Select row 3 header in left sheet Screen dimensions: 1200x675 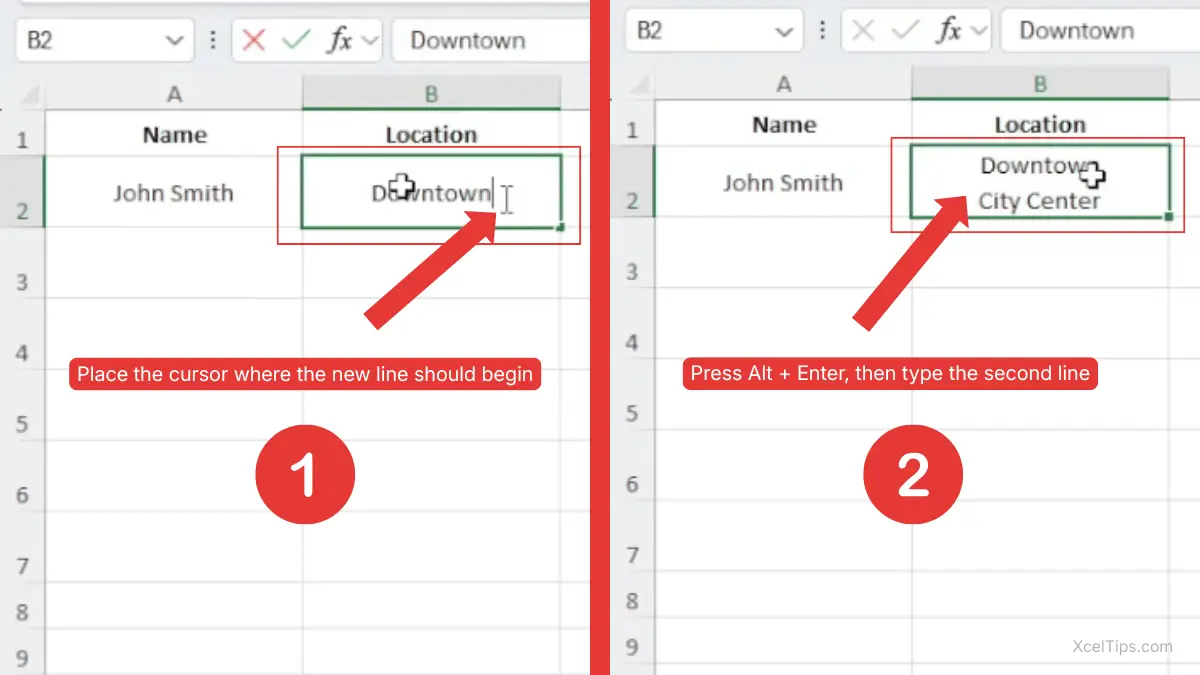click(22, 282)
